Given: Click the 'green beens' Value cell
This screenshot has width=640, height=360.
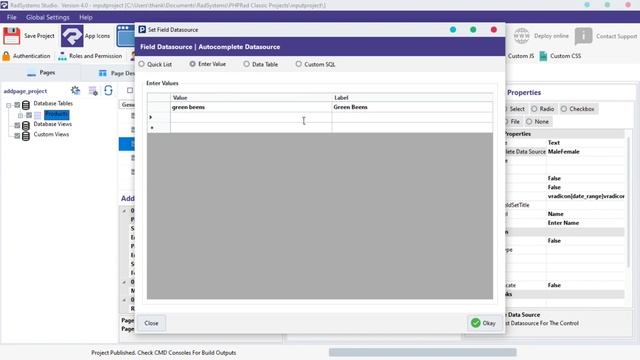Looking at the screenshot, I should click(x=251, y=107).
